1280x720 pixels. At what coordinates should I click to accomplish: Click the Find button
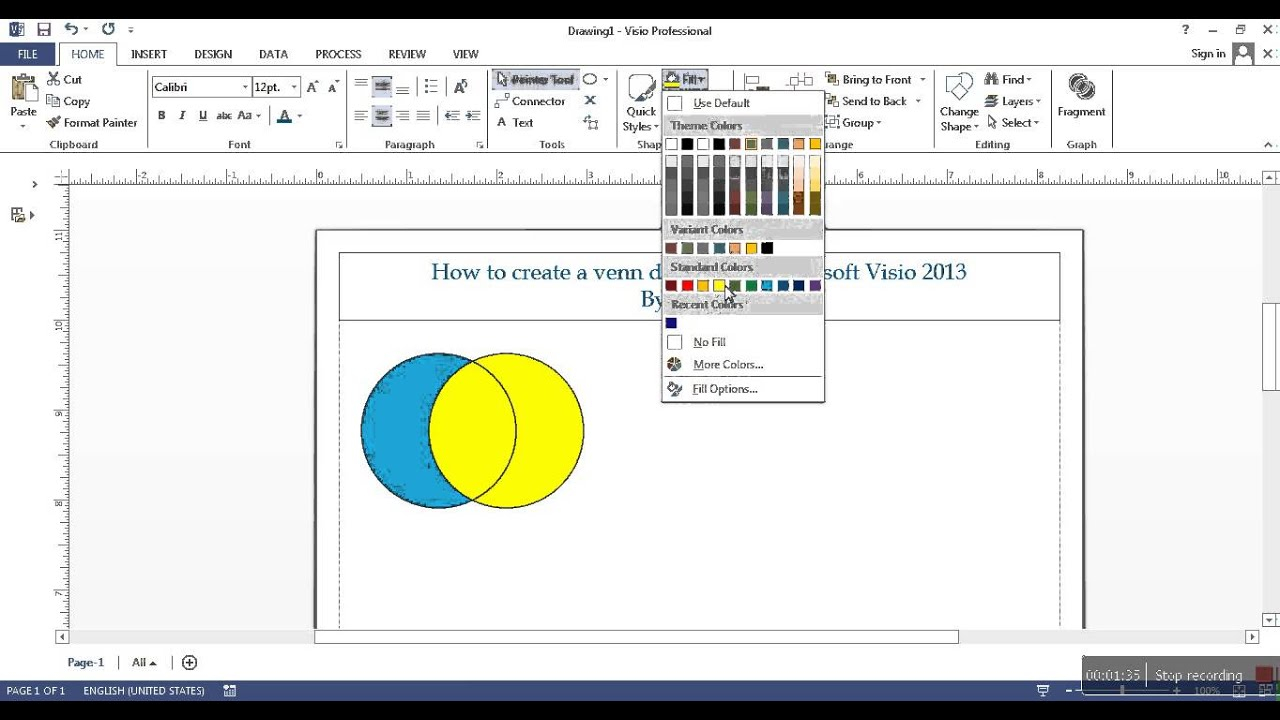click(1008, 79)
